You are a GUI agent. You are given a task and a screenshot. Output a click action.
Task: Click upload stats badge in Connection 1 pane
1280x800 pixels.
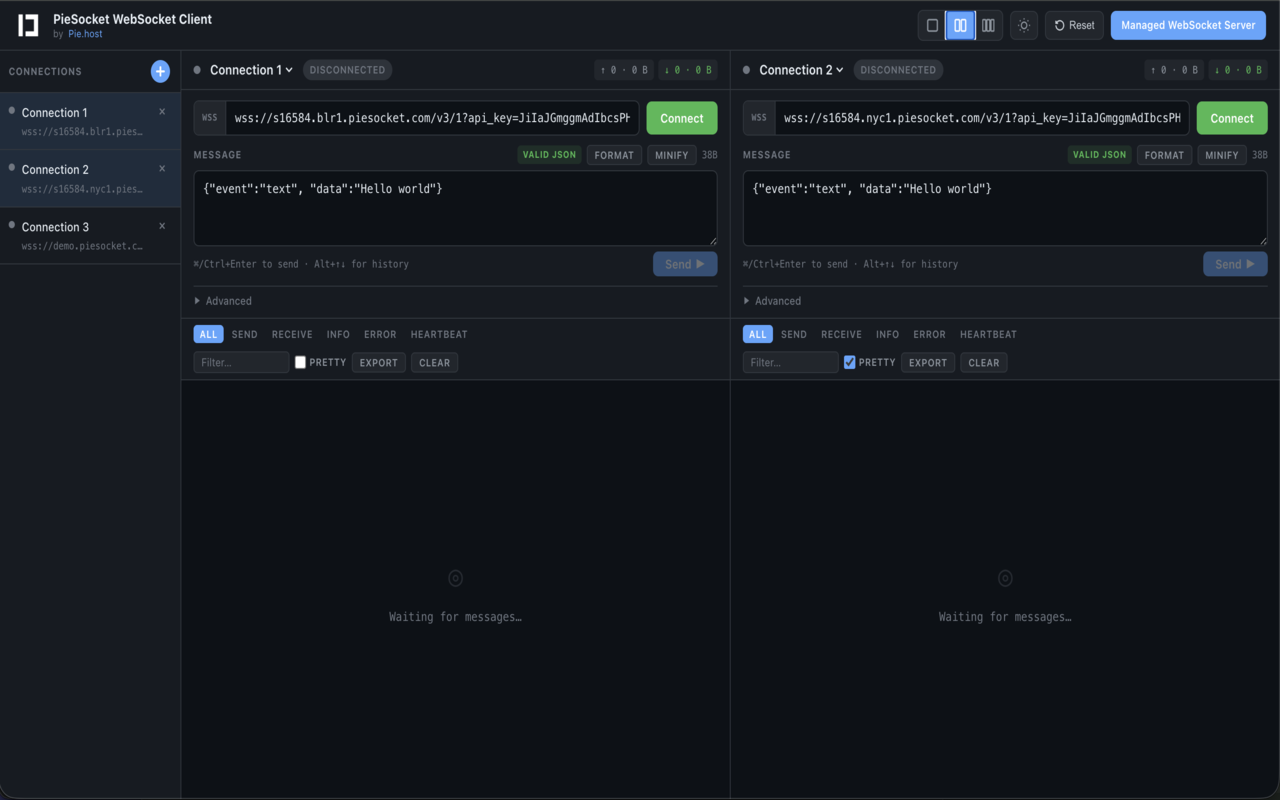[x=623, y=70]
